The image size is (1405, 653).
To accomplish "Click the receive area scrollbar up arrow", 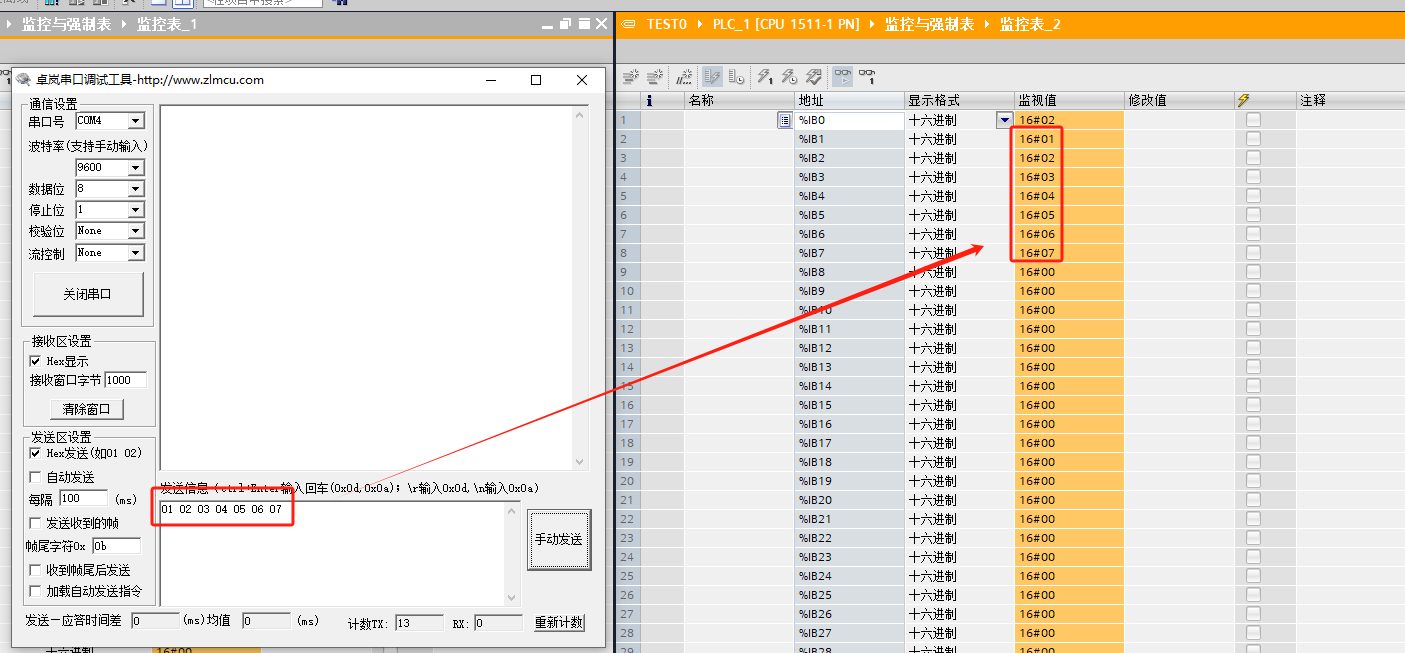I will click(x=580, y=115).
